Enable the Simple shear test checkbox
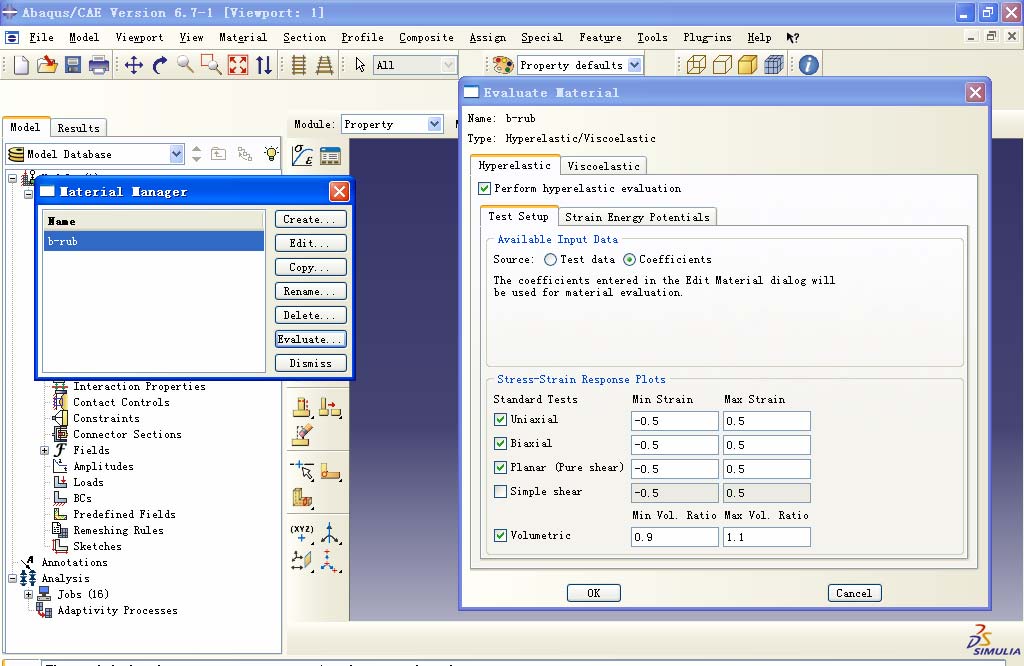 point(501,491)
